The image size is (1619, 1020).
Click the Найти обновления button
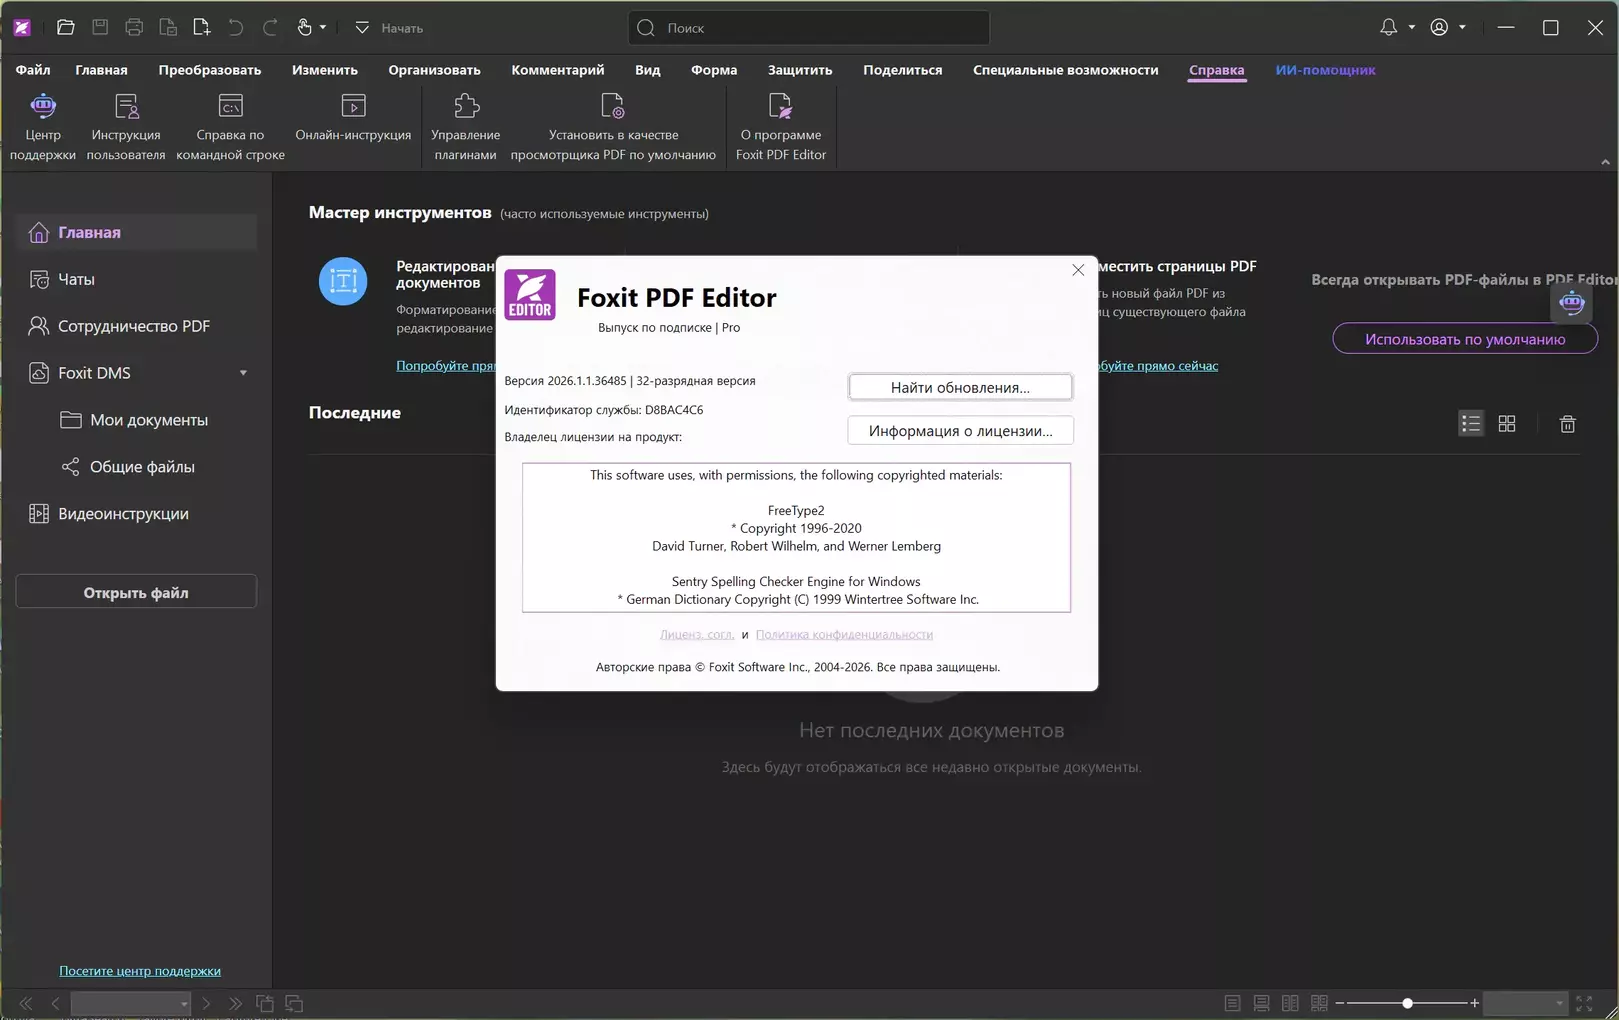[x=960, y=388]
